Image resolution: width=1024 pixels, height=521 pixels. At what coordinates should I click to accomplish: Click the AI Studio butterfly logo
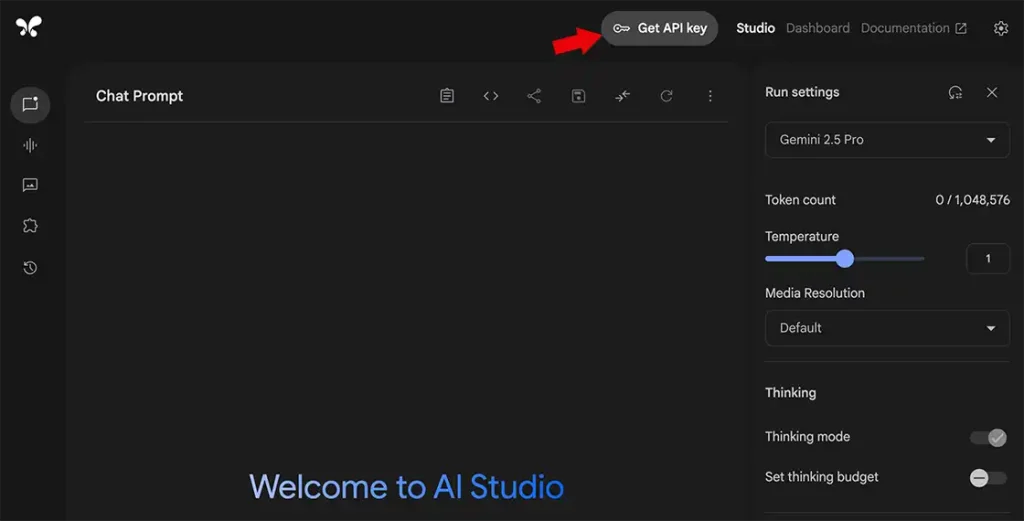[x=29, y=26]
